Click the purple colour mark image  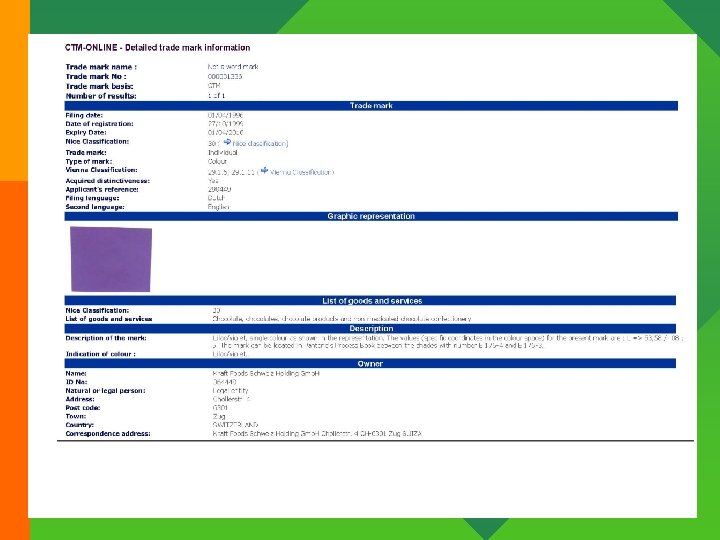pos(111,259)
